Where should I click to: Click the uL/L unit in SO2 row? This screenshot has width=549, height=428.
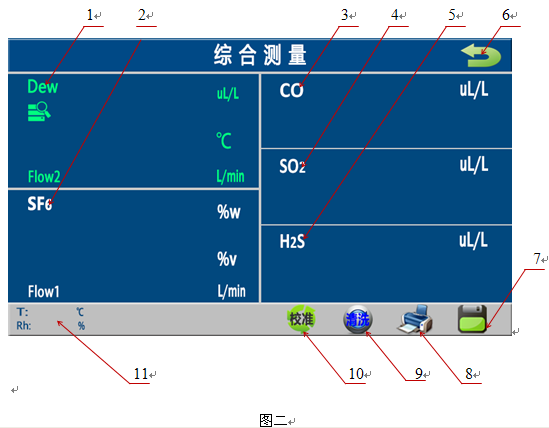(x=474, y=165)
